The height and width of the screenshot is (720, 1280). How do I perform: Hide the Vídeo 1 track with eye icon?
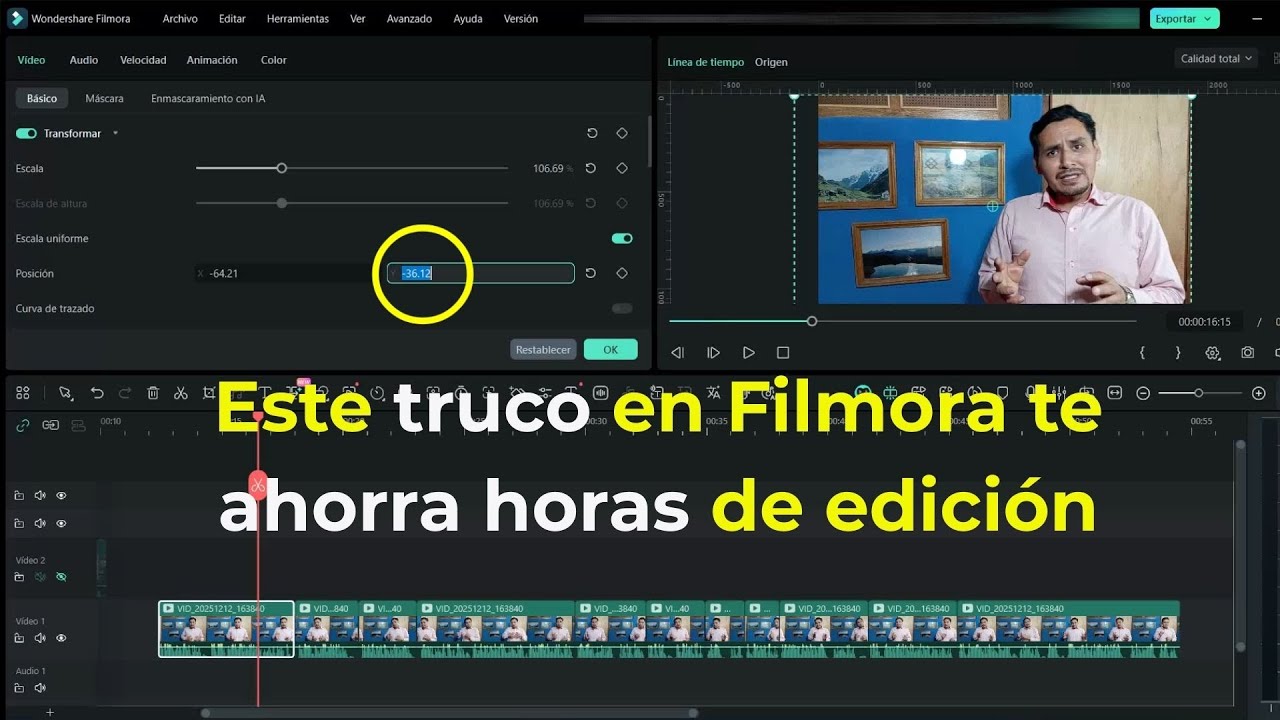(x=61, y=638)
